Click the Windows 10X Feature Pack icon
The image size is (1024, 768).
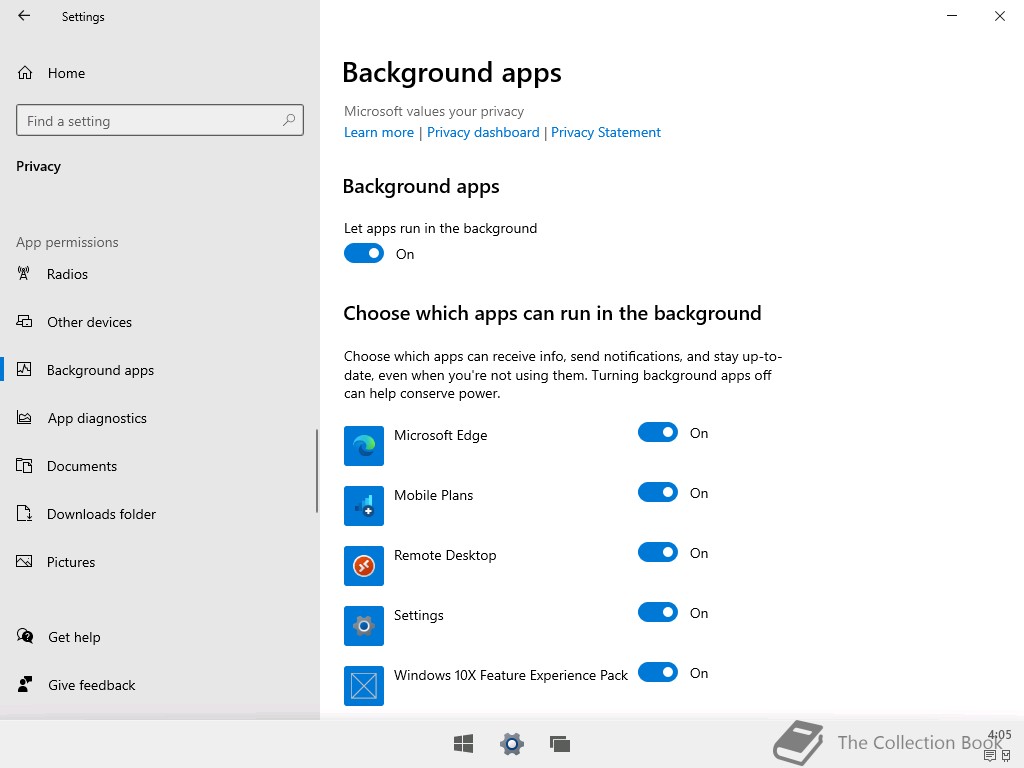click(364, 686)
